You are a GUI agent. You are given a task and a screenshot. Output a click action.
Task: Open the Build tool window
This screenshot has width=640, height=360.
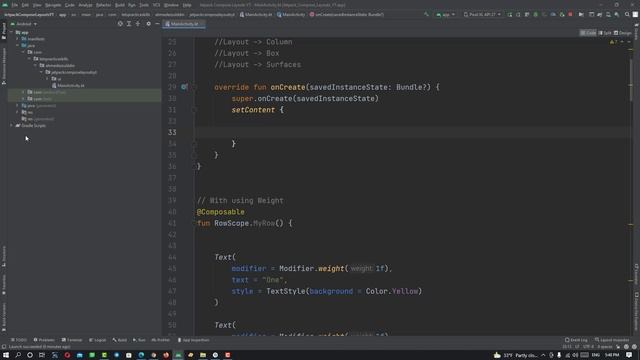[120, 340]
